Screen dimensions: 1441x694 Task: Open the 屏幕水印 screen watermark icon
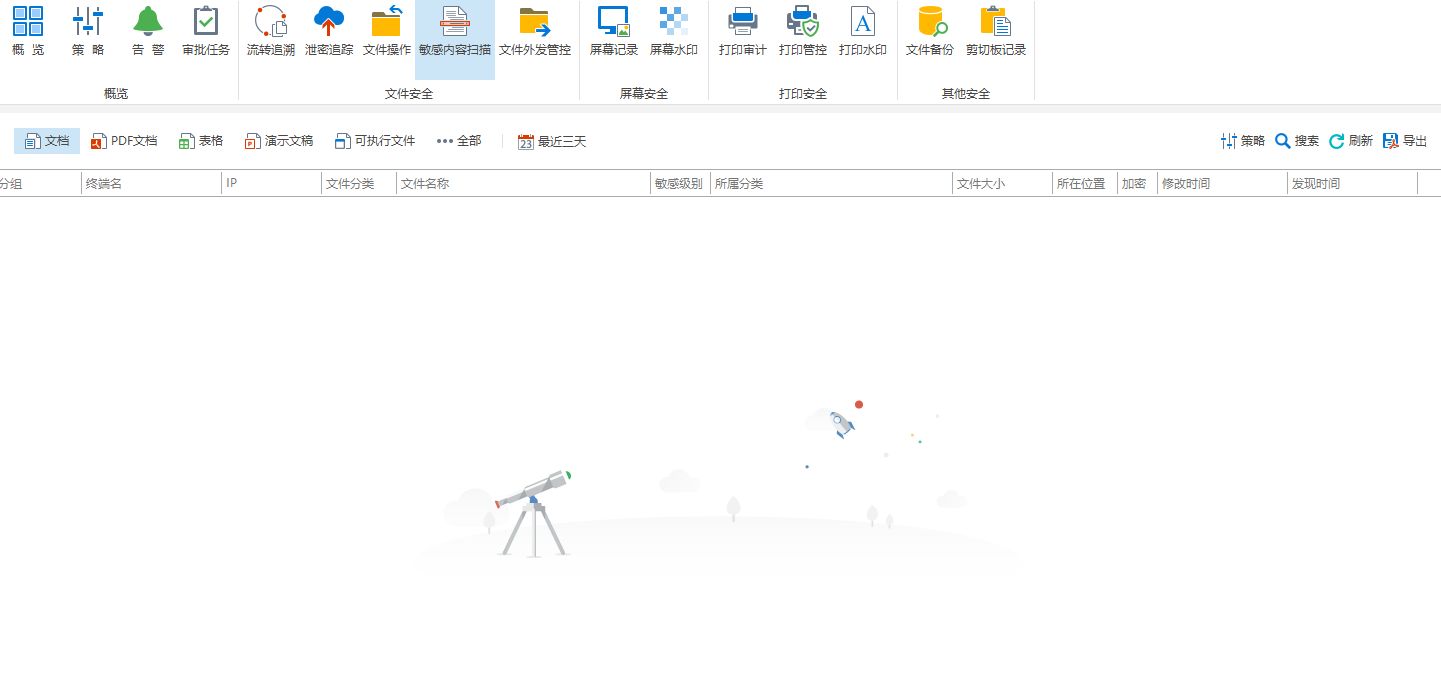click(674, 30)
